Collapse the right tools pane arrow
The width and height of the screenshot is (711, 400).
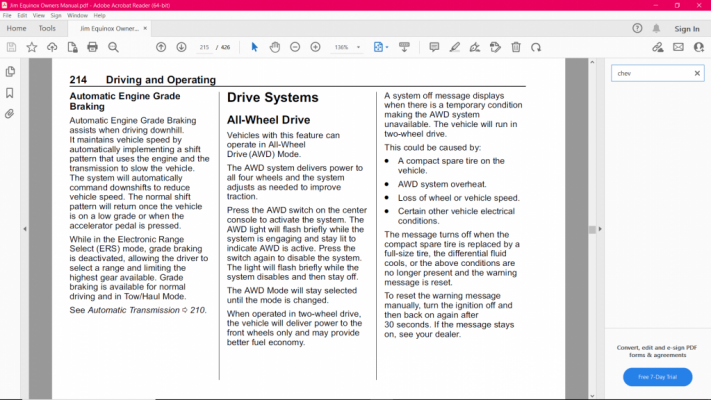tap(600, 229)
